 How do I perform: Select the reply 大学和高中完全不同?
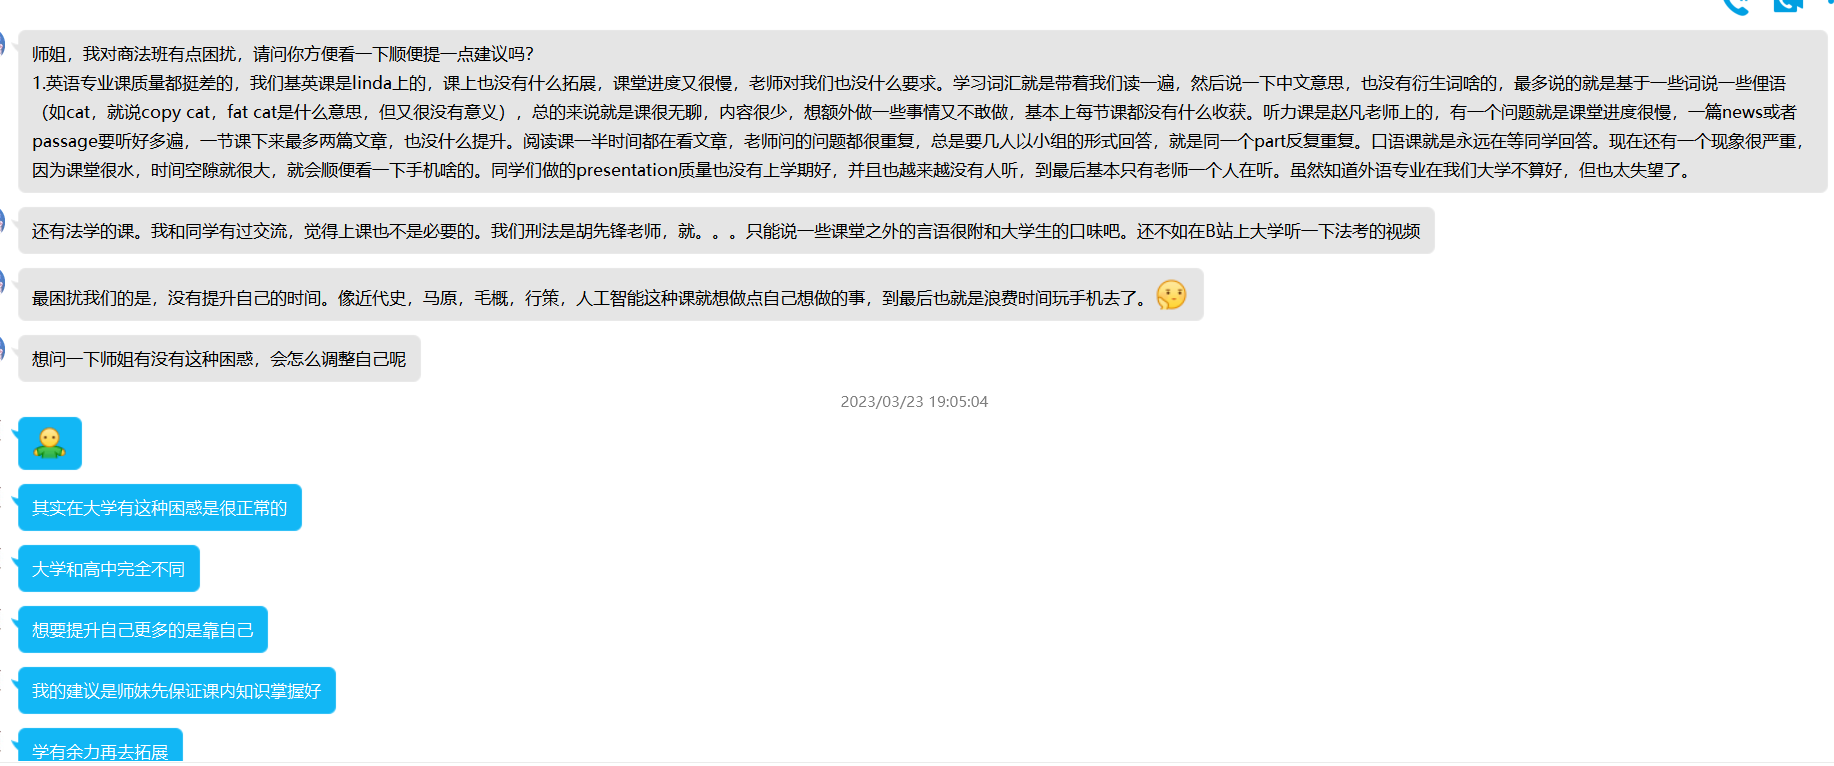[108, 569]
